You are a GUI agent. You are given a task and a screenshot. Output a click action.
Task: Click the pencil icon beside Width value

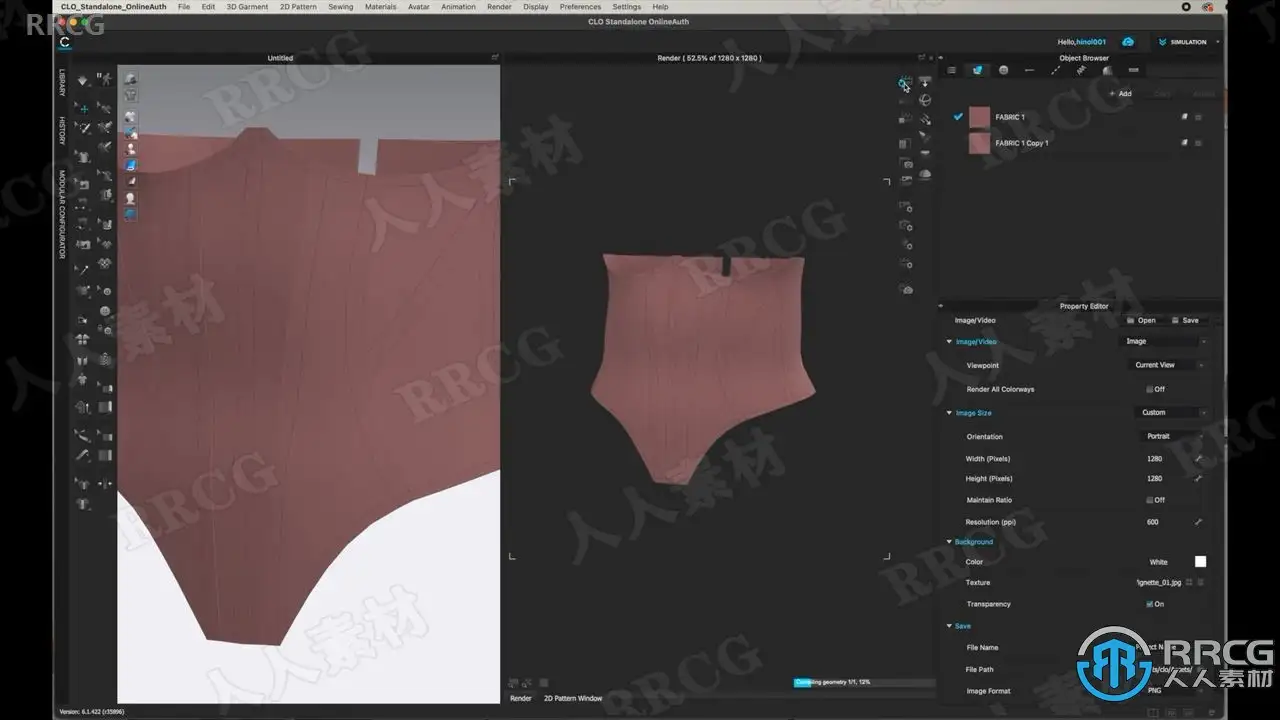[x=1198, y=459]
